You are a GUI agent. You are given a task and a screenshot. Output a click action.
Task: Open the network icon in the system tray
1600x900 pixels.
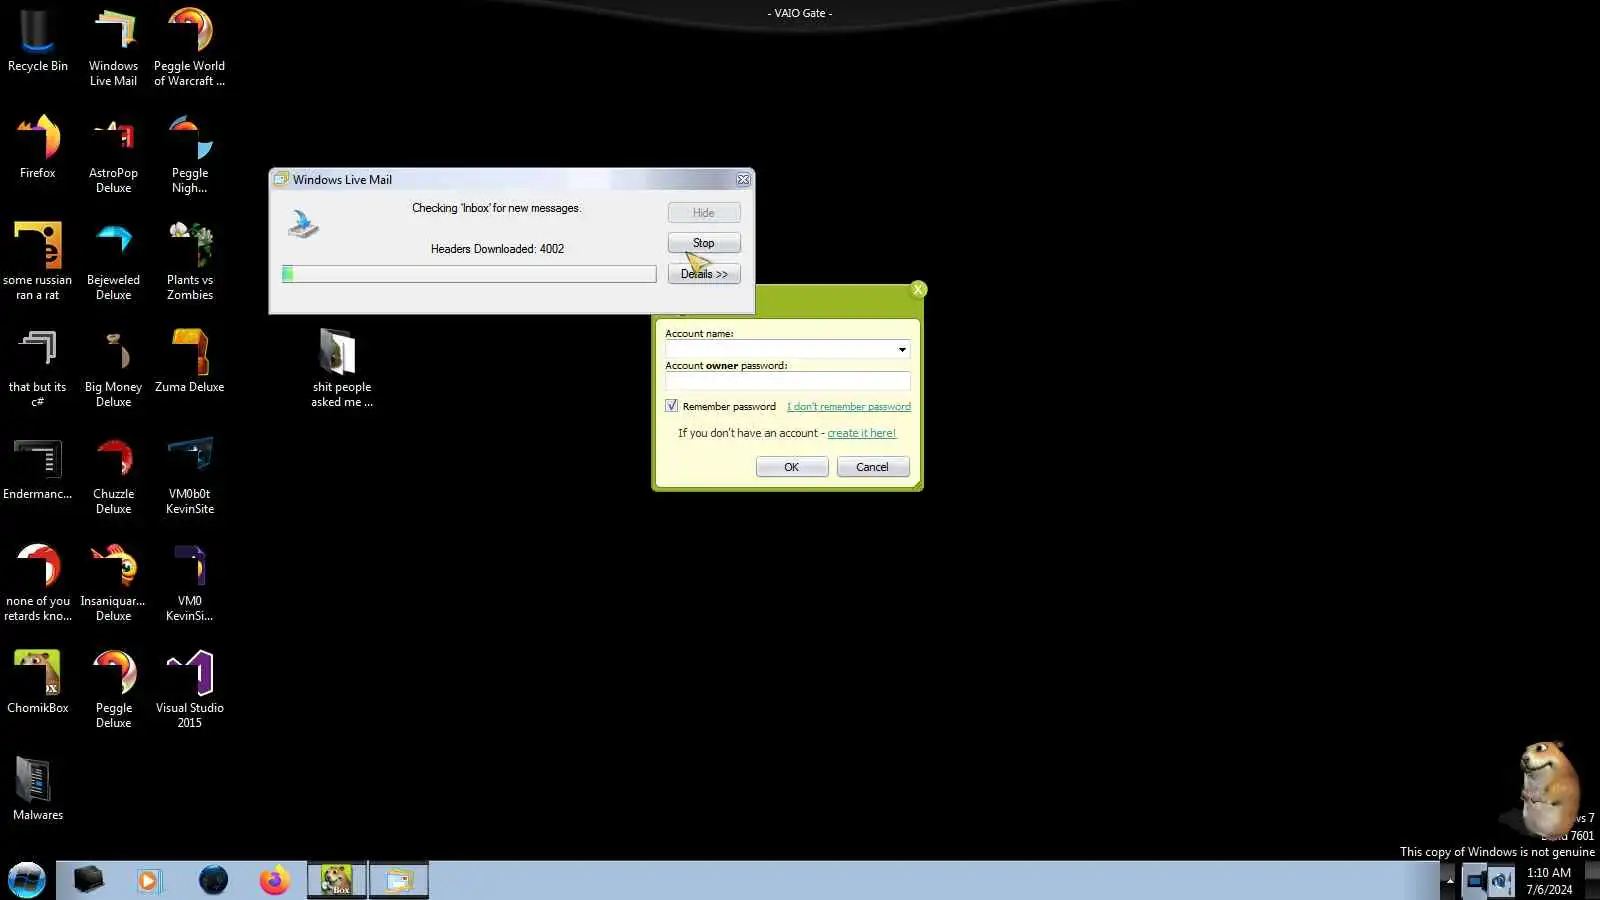coord(1475,881)
